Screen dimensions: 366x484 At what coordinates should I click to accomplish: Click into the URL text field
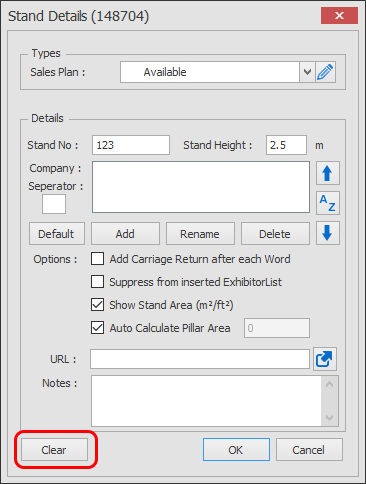pos(200,359)
